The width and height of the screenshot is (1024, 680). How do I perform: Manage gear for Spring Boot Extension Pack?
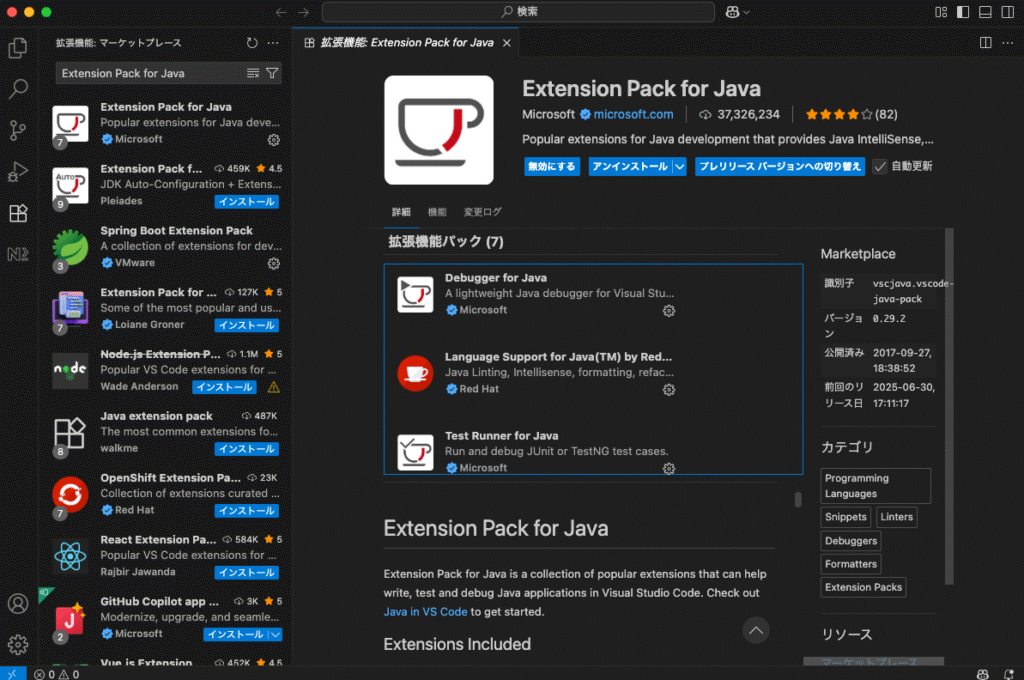tap(274, 263)
